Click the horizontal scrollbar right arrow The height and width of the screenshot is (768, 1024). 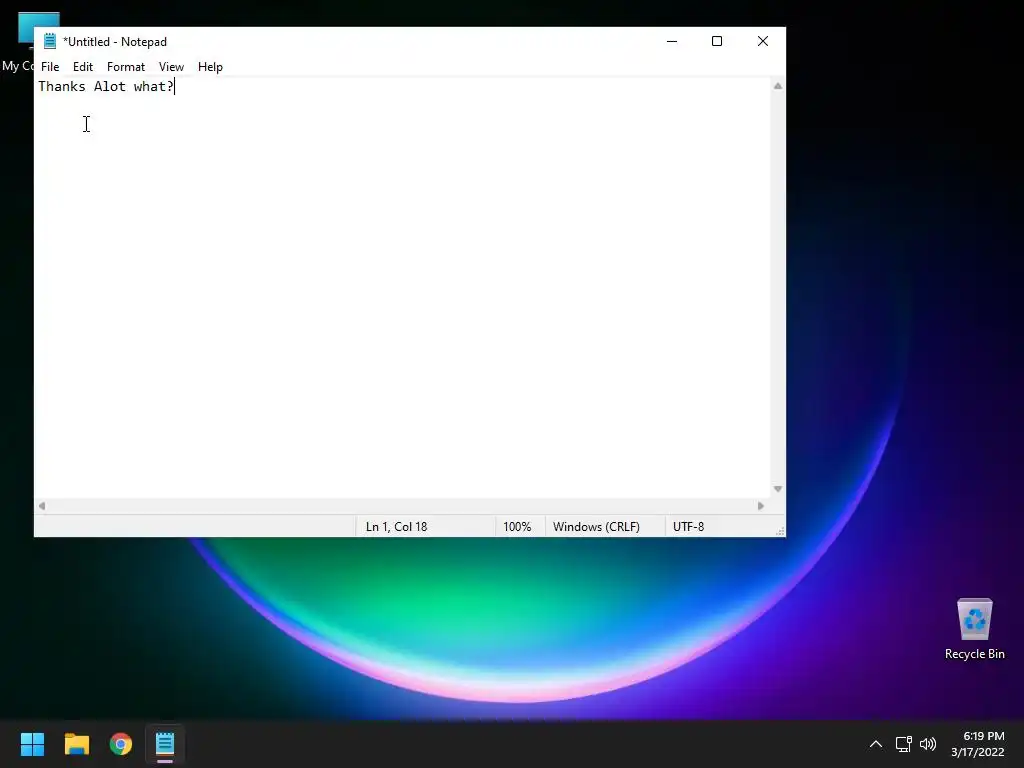(x=760, y=506)
